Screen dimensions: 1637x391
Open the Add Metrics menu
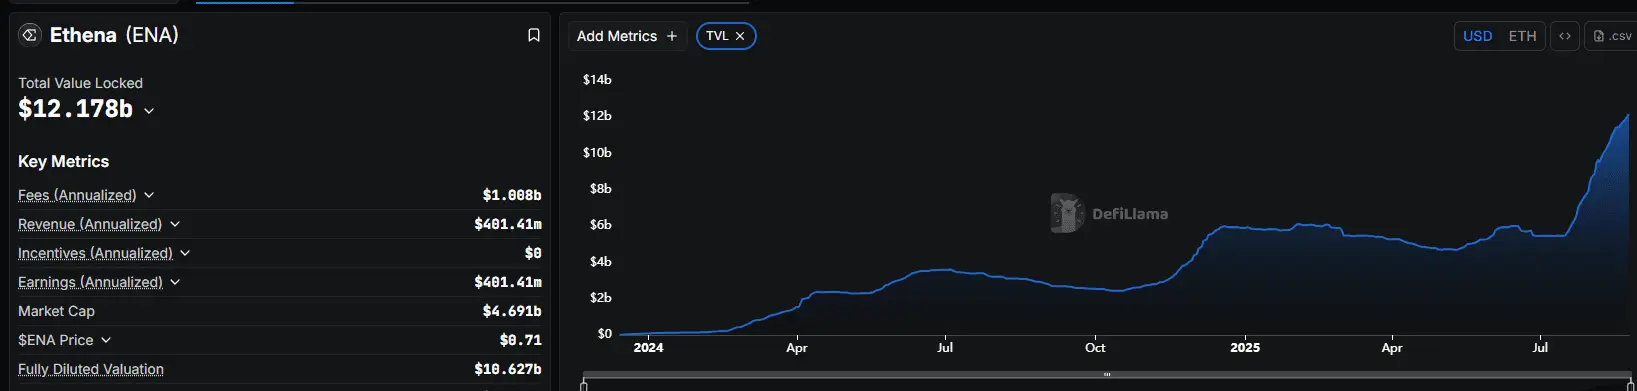(x=627, y=36)
